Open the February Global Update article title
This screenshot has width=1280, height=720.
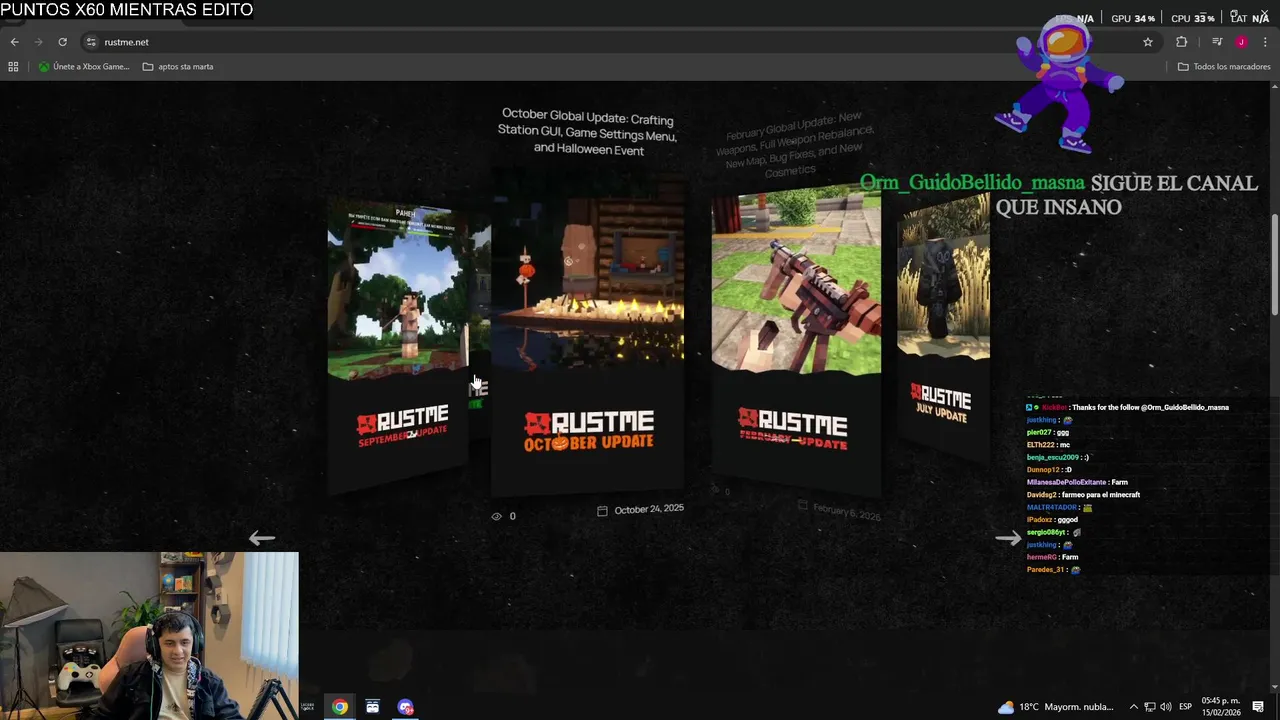click(794, 146)
